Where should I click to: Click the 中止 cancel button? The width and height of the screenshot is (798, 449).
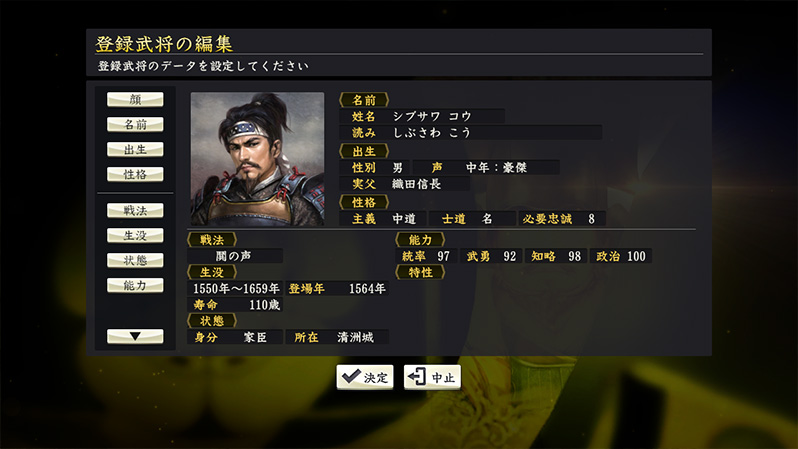coord(432,377)
